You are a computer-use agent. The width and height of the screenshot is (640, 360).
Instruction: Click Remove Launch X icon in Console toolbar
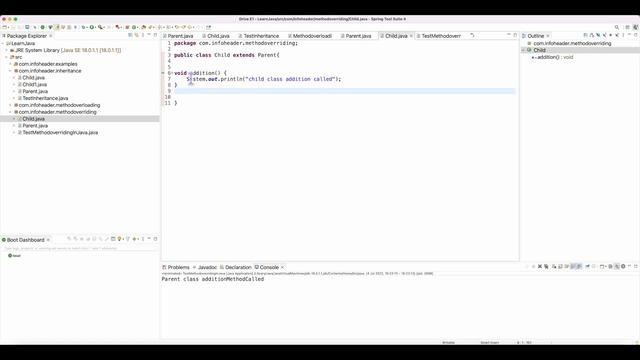point(540,267)
